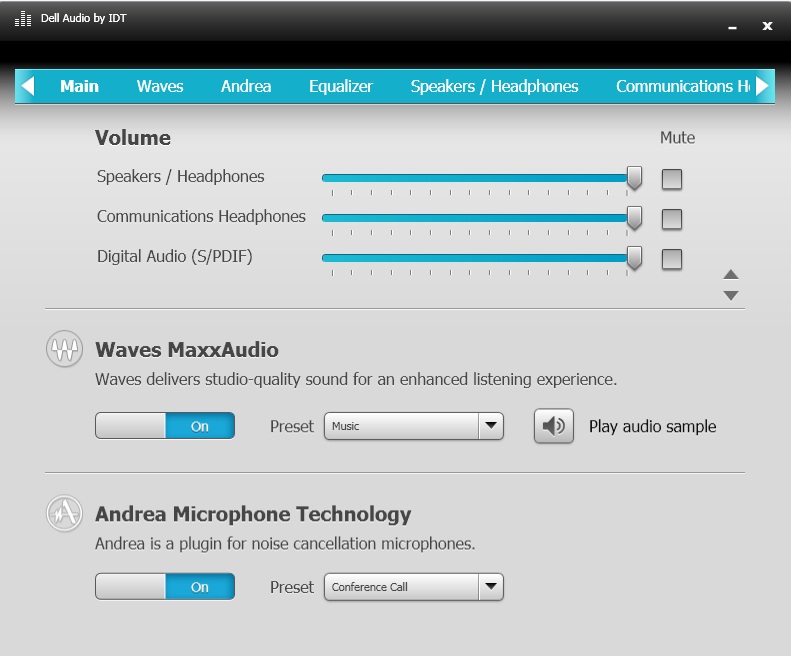Image resolution: width=791 pixels, height=656 pixels.
Task: Click the Communications Headphones volume label
Action: [x=201, y=216]
